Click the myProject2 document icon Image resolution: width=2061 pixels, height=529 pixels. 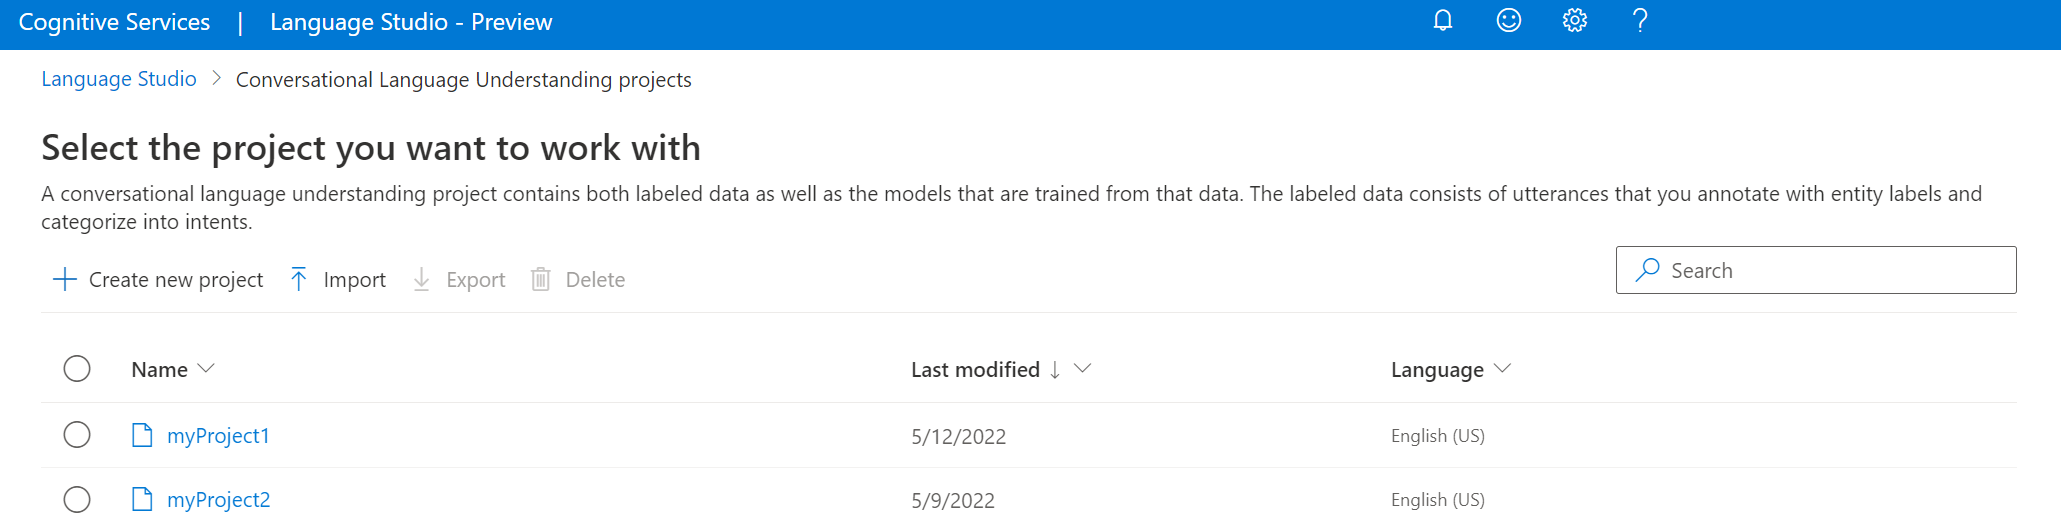[142, 499]
